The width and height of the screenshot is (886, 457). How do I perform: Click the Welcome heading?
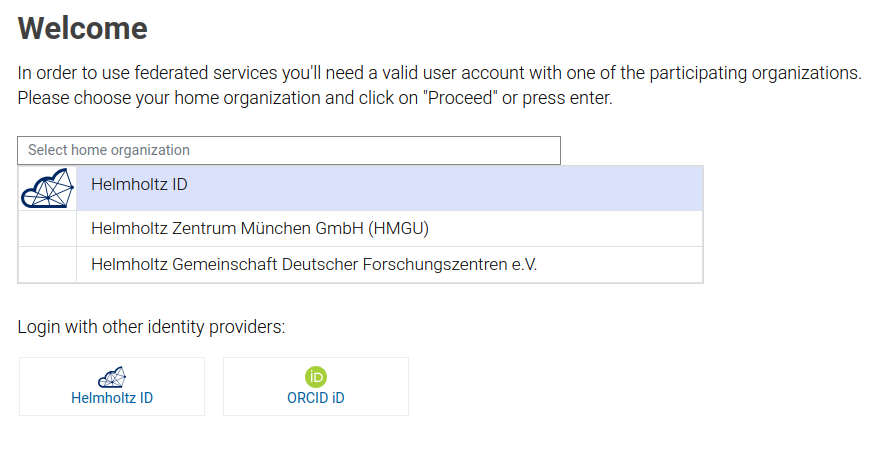82,28
